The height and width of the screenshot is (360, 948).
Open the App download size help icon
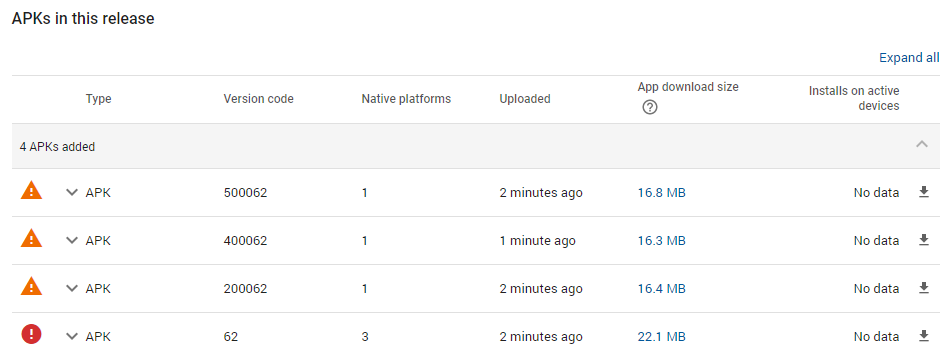coord(649,108)
